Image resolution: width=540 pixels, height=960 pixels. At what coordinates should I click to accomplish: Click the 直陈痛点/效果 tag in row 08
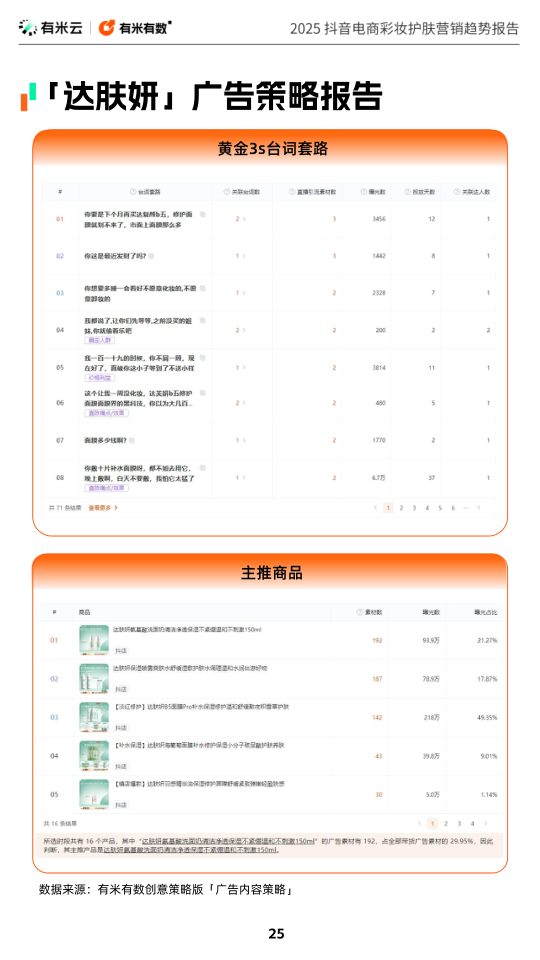pos(107,488)
